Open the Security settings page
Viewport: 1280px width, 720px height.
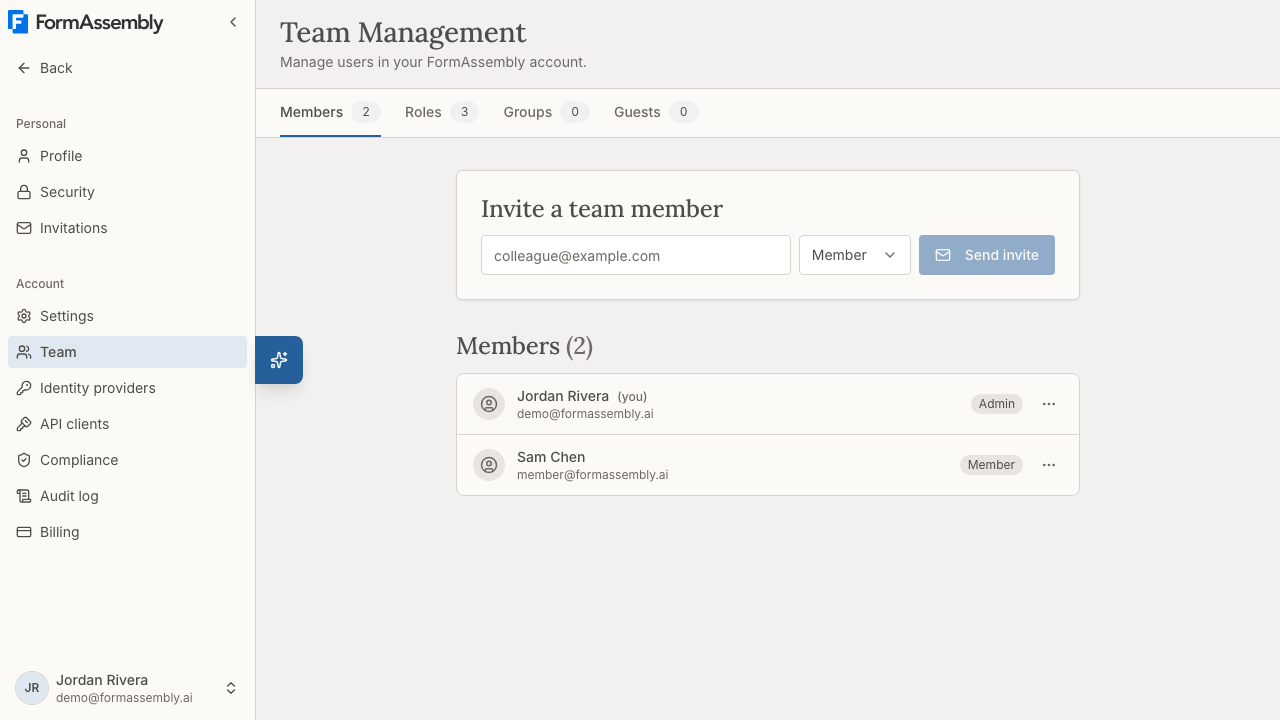point(127,192)
